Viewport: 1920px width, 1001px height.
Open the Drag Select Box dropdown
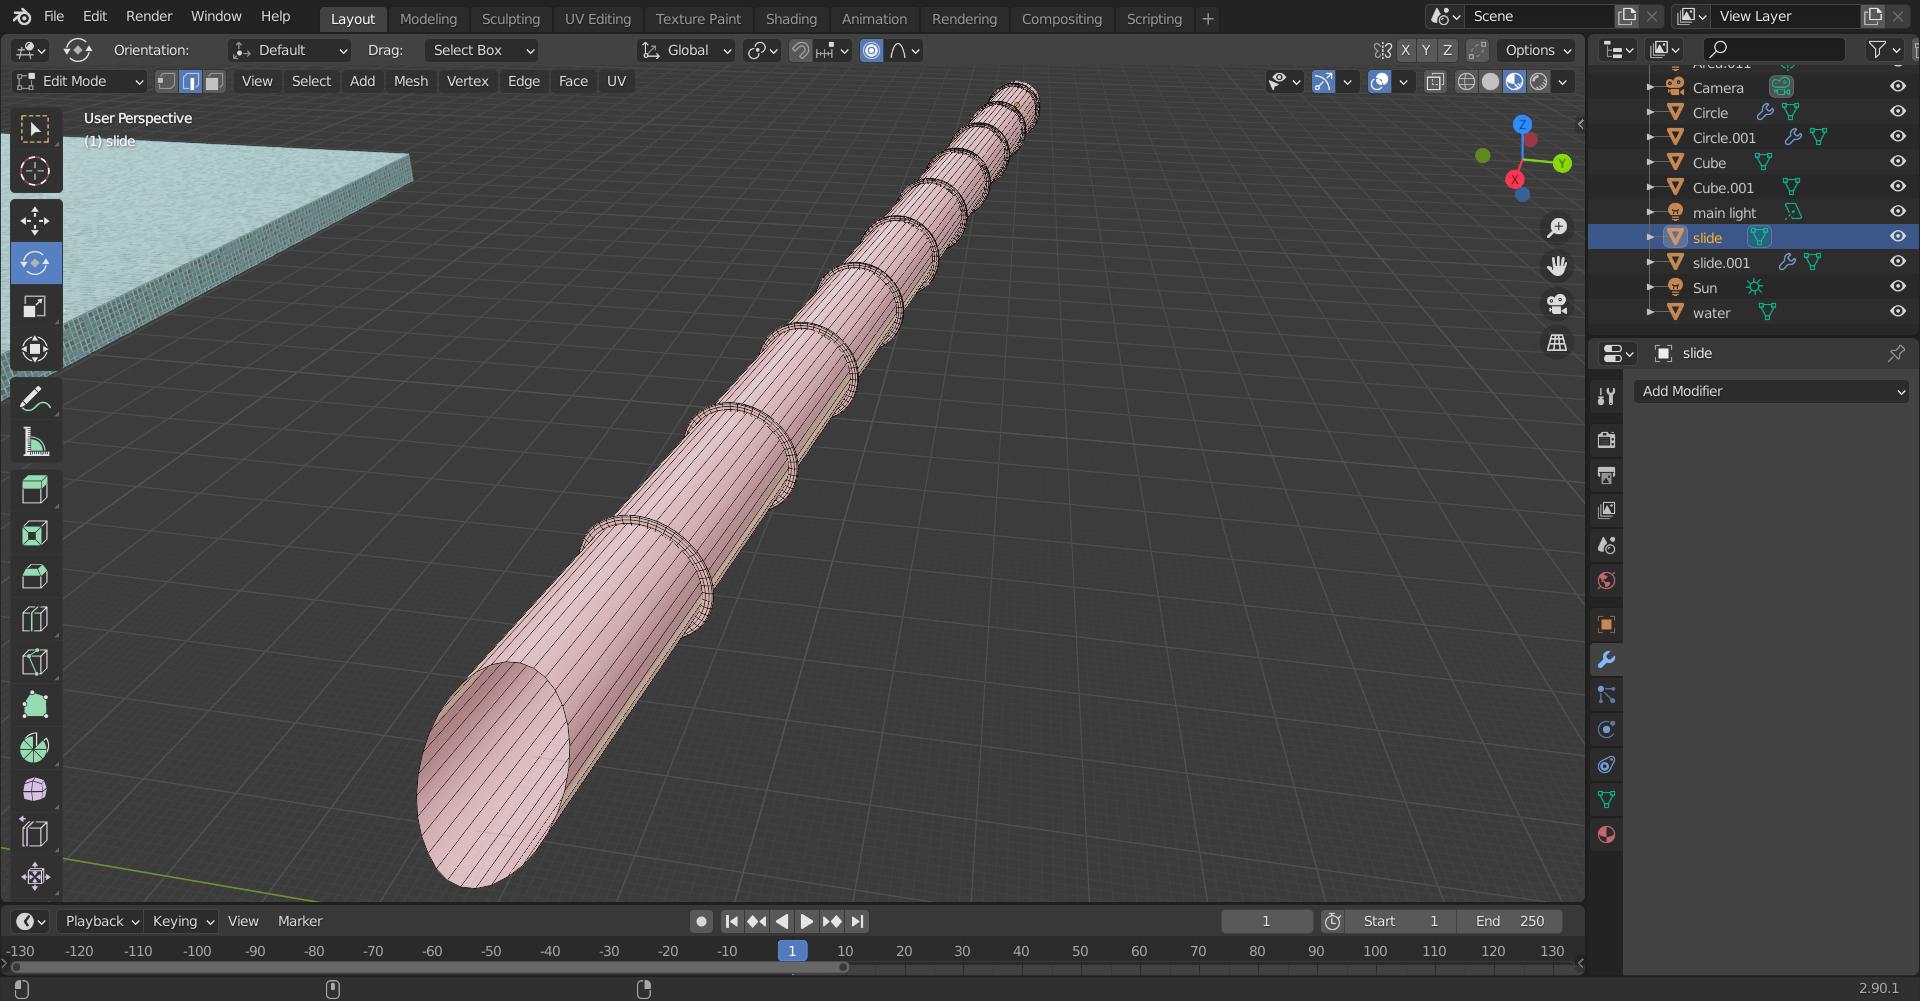[481, 50]
